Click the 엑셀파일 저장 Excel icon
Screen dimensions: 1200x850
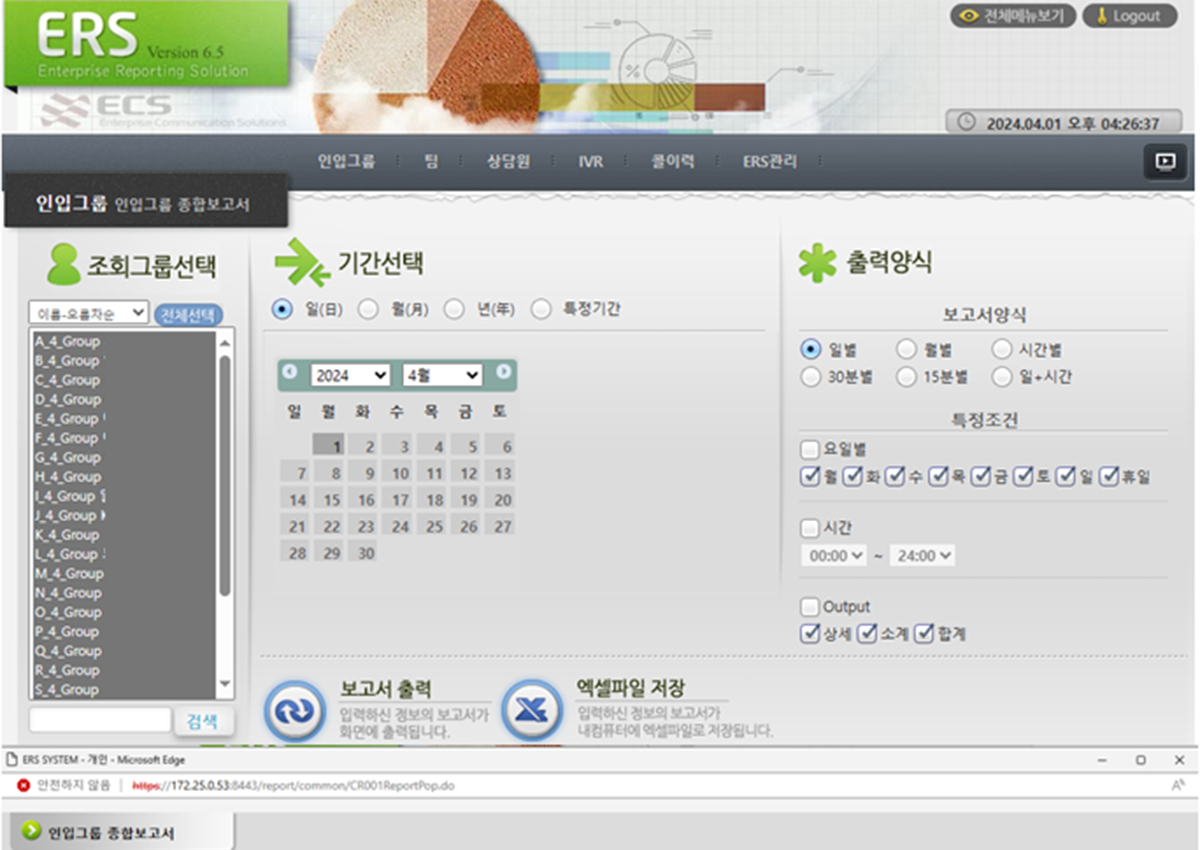(531, 711)
